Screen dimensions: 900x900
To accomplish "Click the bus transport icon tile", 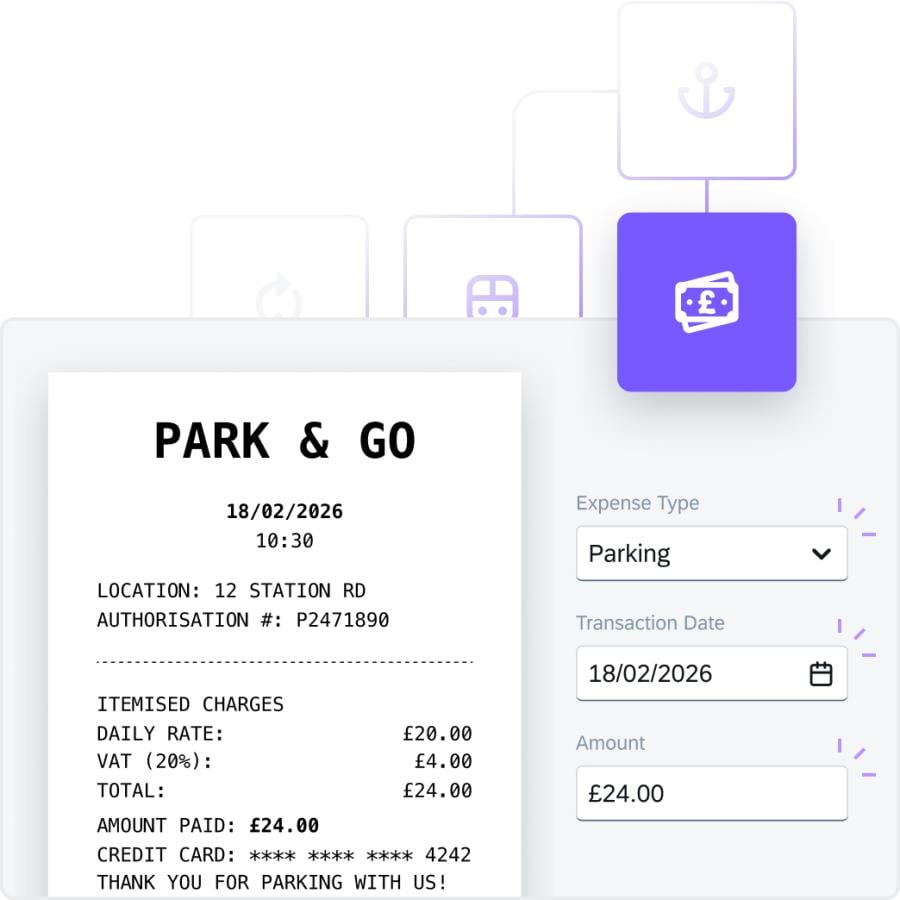I will pos(492,296).
